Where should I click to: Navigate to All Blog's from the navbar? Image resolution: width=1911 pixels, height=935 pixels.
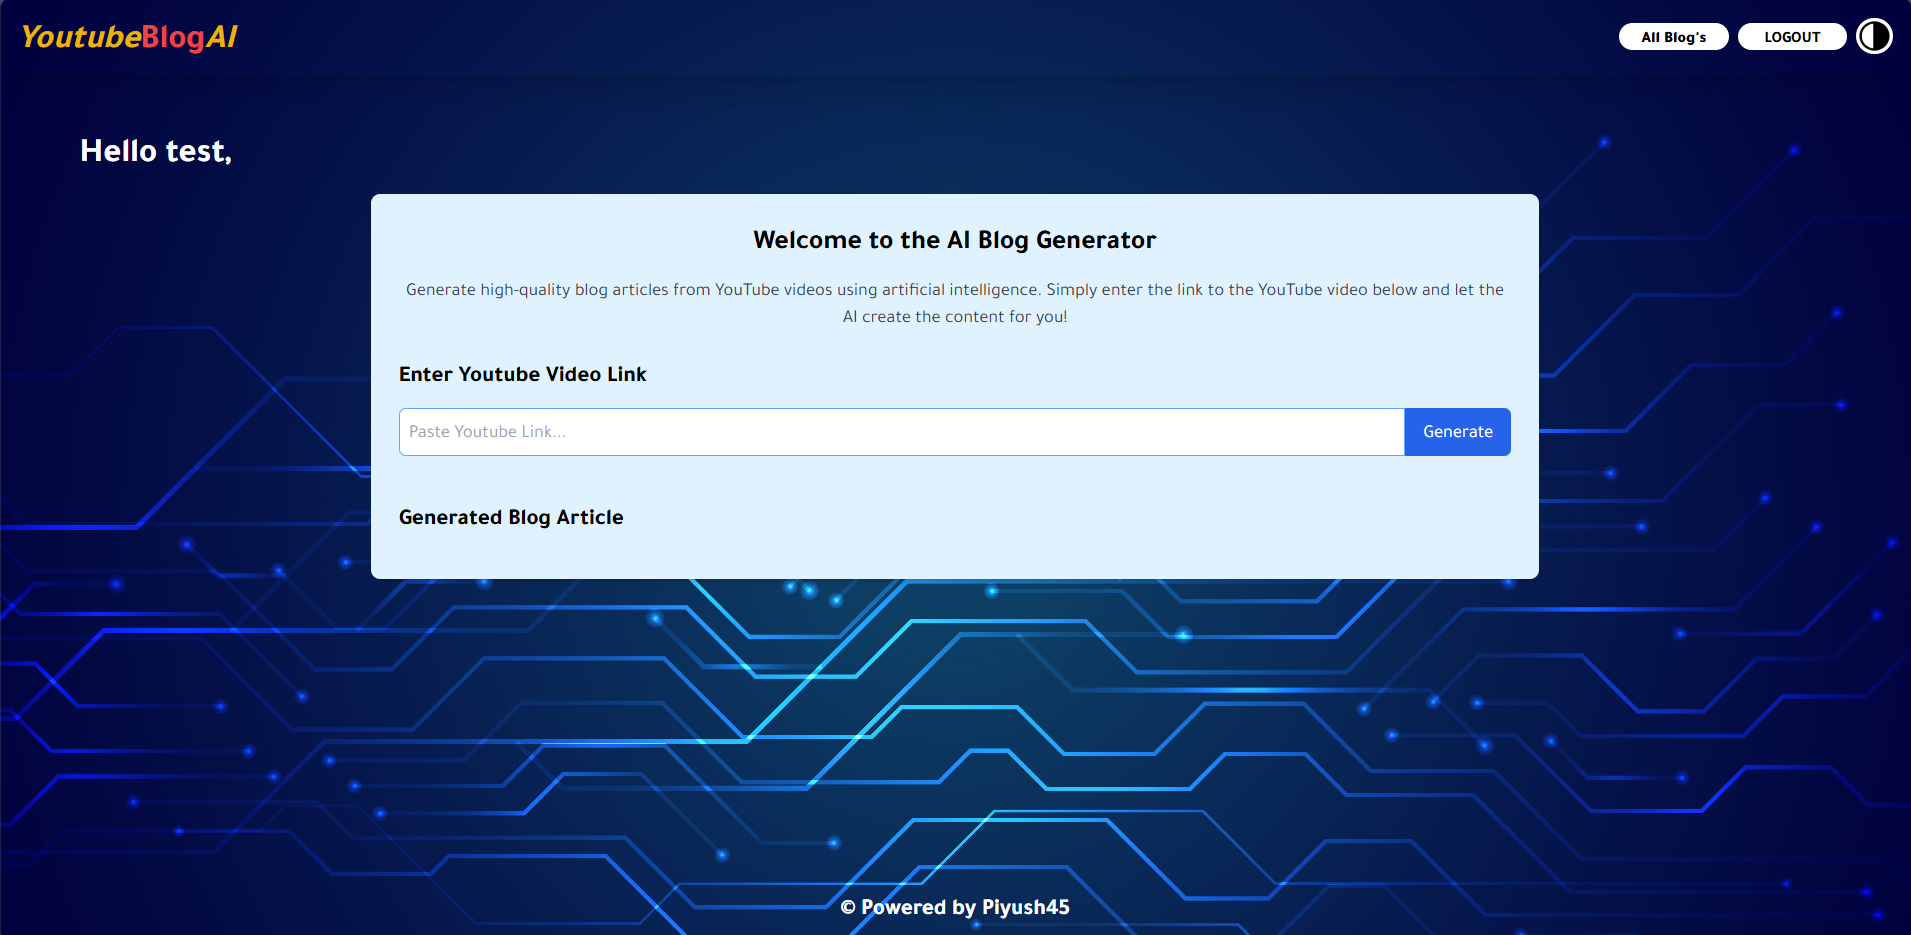1673,36
